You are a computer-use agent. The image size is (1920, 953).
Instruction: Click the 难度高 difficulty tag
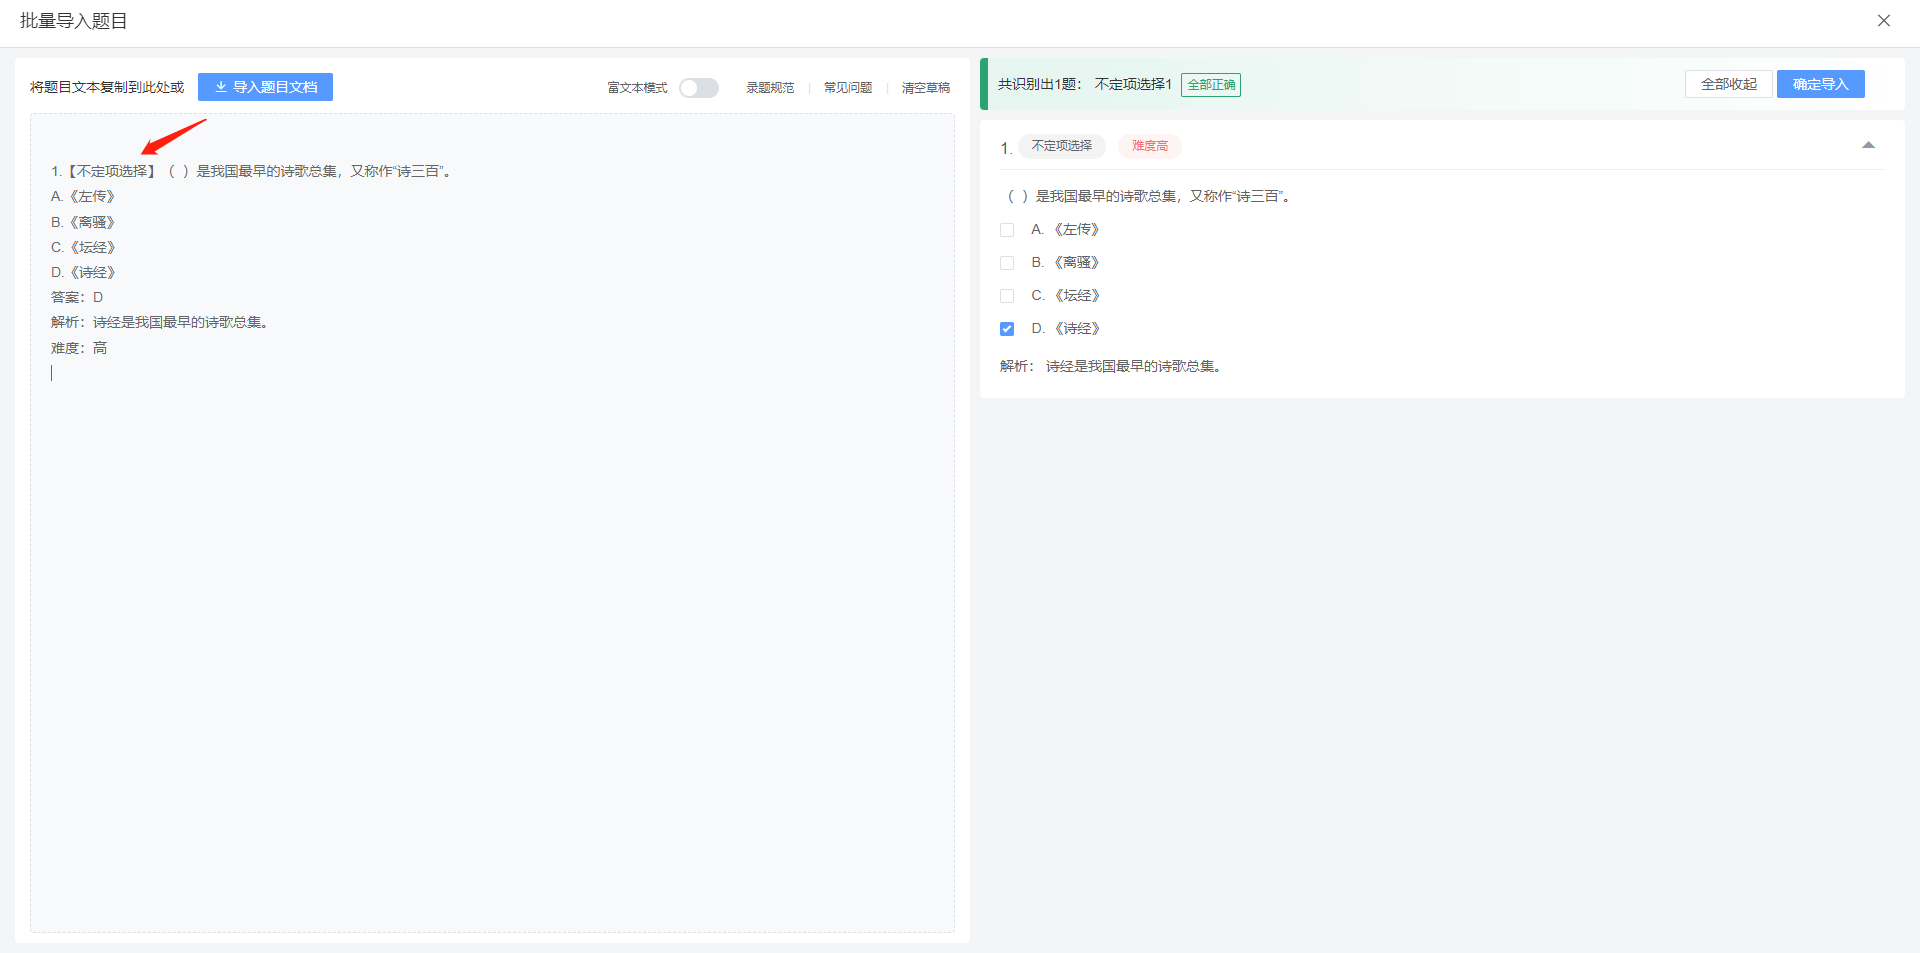[1149, 146]
